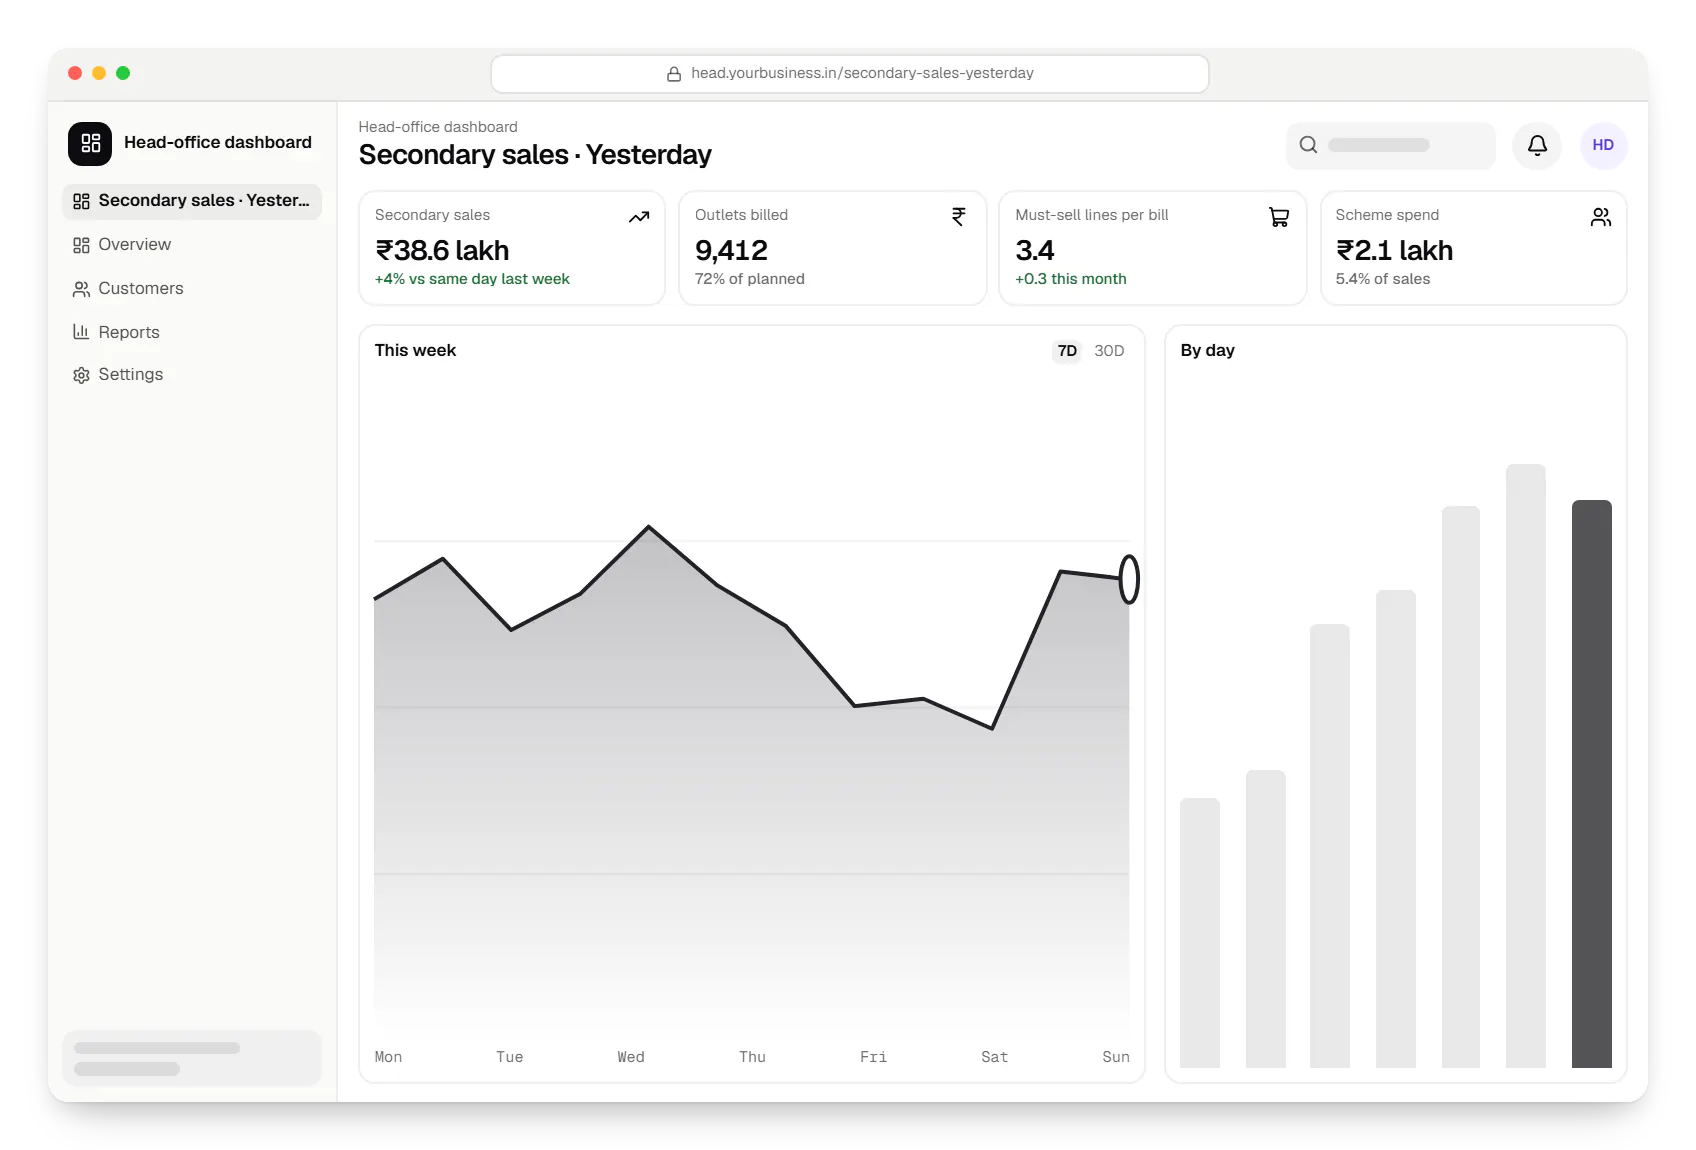Switch chart range to 7D
The height and width of the screenshot is (1150, 1696).
coord(1067,351)
